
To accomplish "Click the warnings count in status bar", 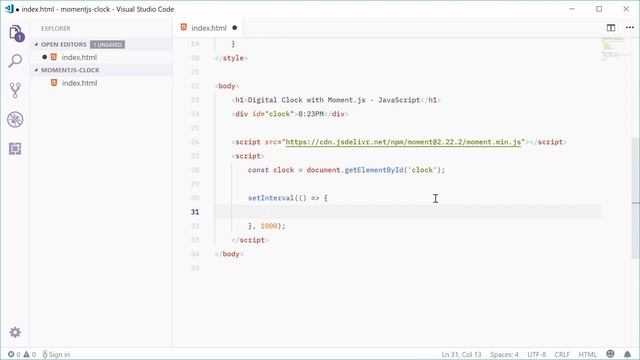I will 30,354.
